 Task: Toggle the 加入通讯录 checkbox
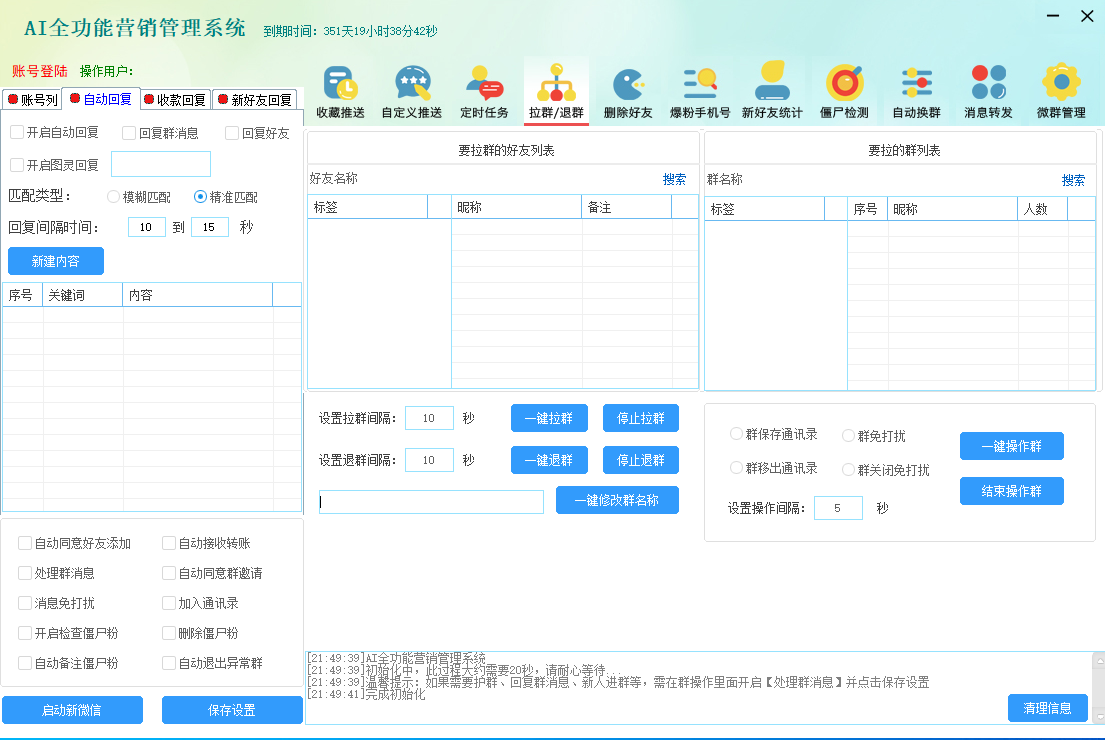[168, 603]
